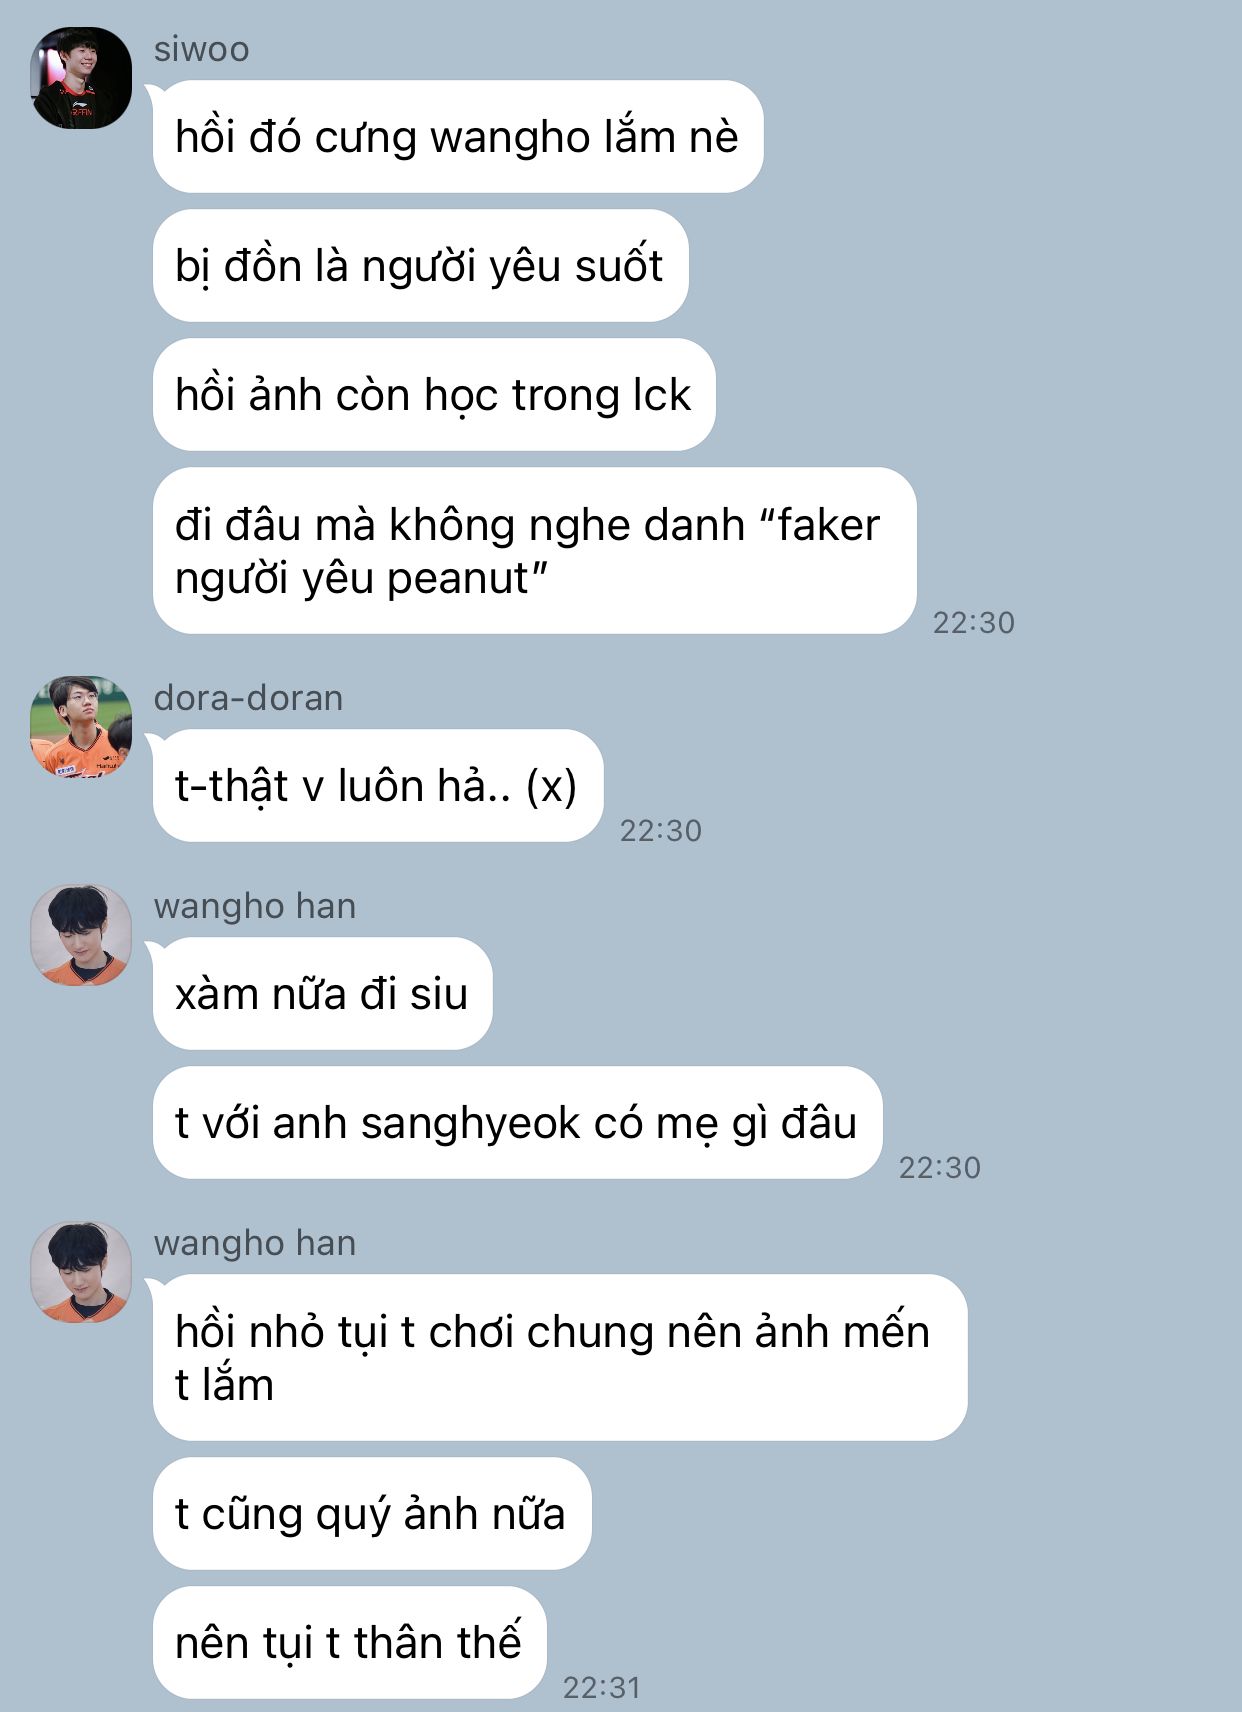Tap the 22:31 timestamp
The height and width of the screenshot is (1712, 1242).
(602, 1688)
